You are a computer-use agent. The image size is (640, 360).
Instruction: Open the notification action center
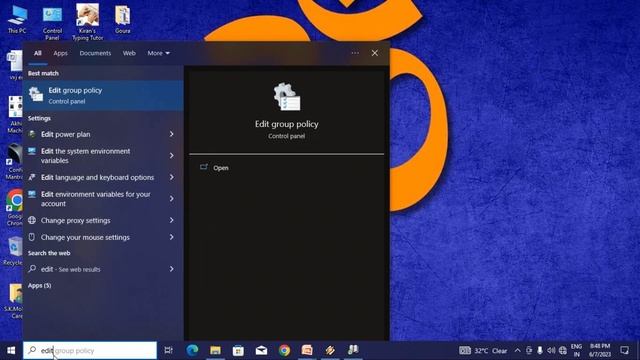(624, 350)
